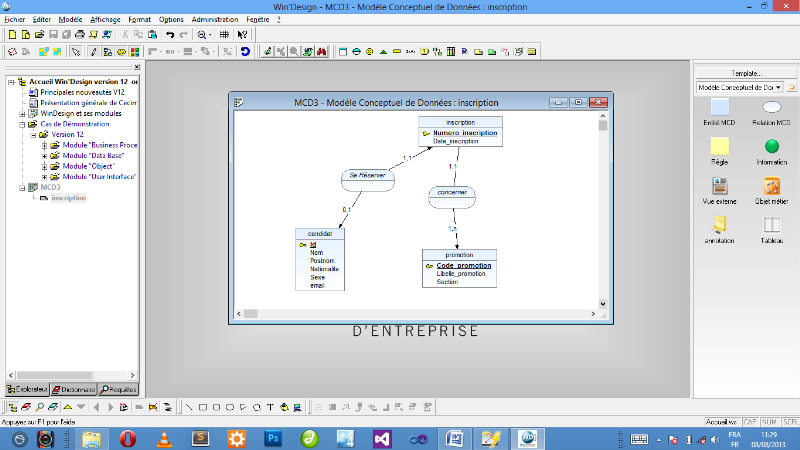Open VLC from the Windows taskbar
The height and width of the screenshot is (450, 800).
pos(164,438)
